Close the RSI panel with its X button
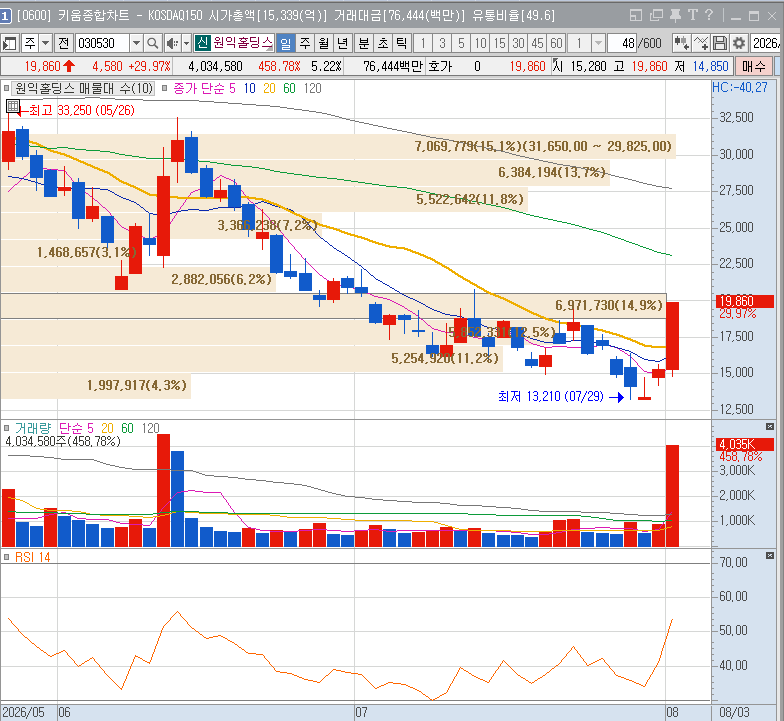This screenshot has height=721, width=784. click(770, 556)
